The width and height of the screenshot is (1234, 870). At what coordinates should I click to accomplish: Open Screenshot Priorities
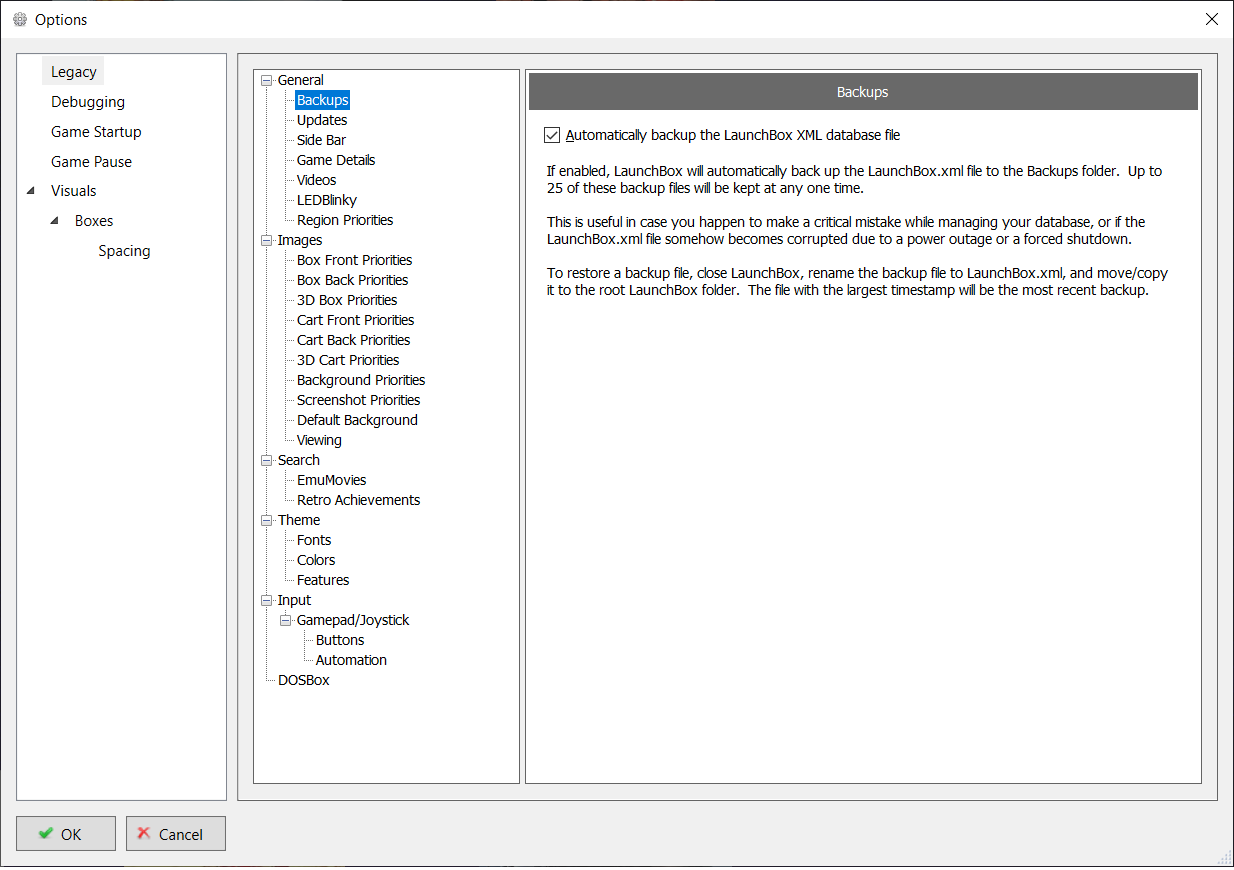pos(358,400)
